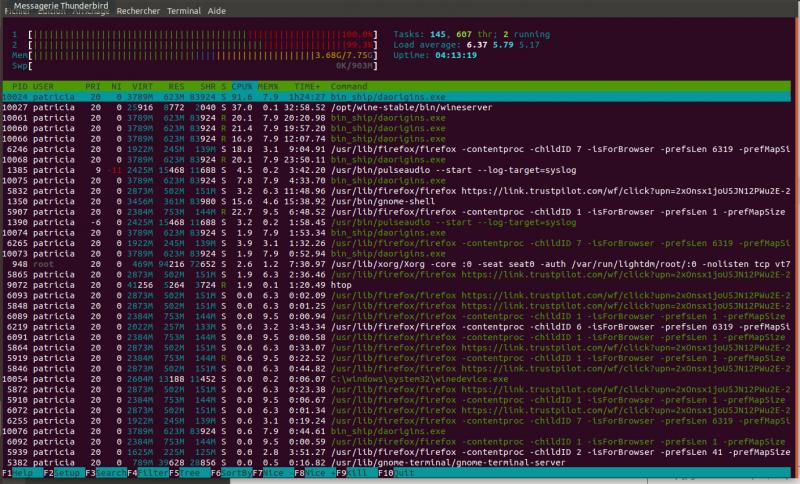The height and width of the screenshot is (484, 800).
Task: Sort by the TIME+ column header
Action: coord(307,86)
